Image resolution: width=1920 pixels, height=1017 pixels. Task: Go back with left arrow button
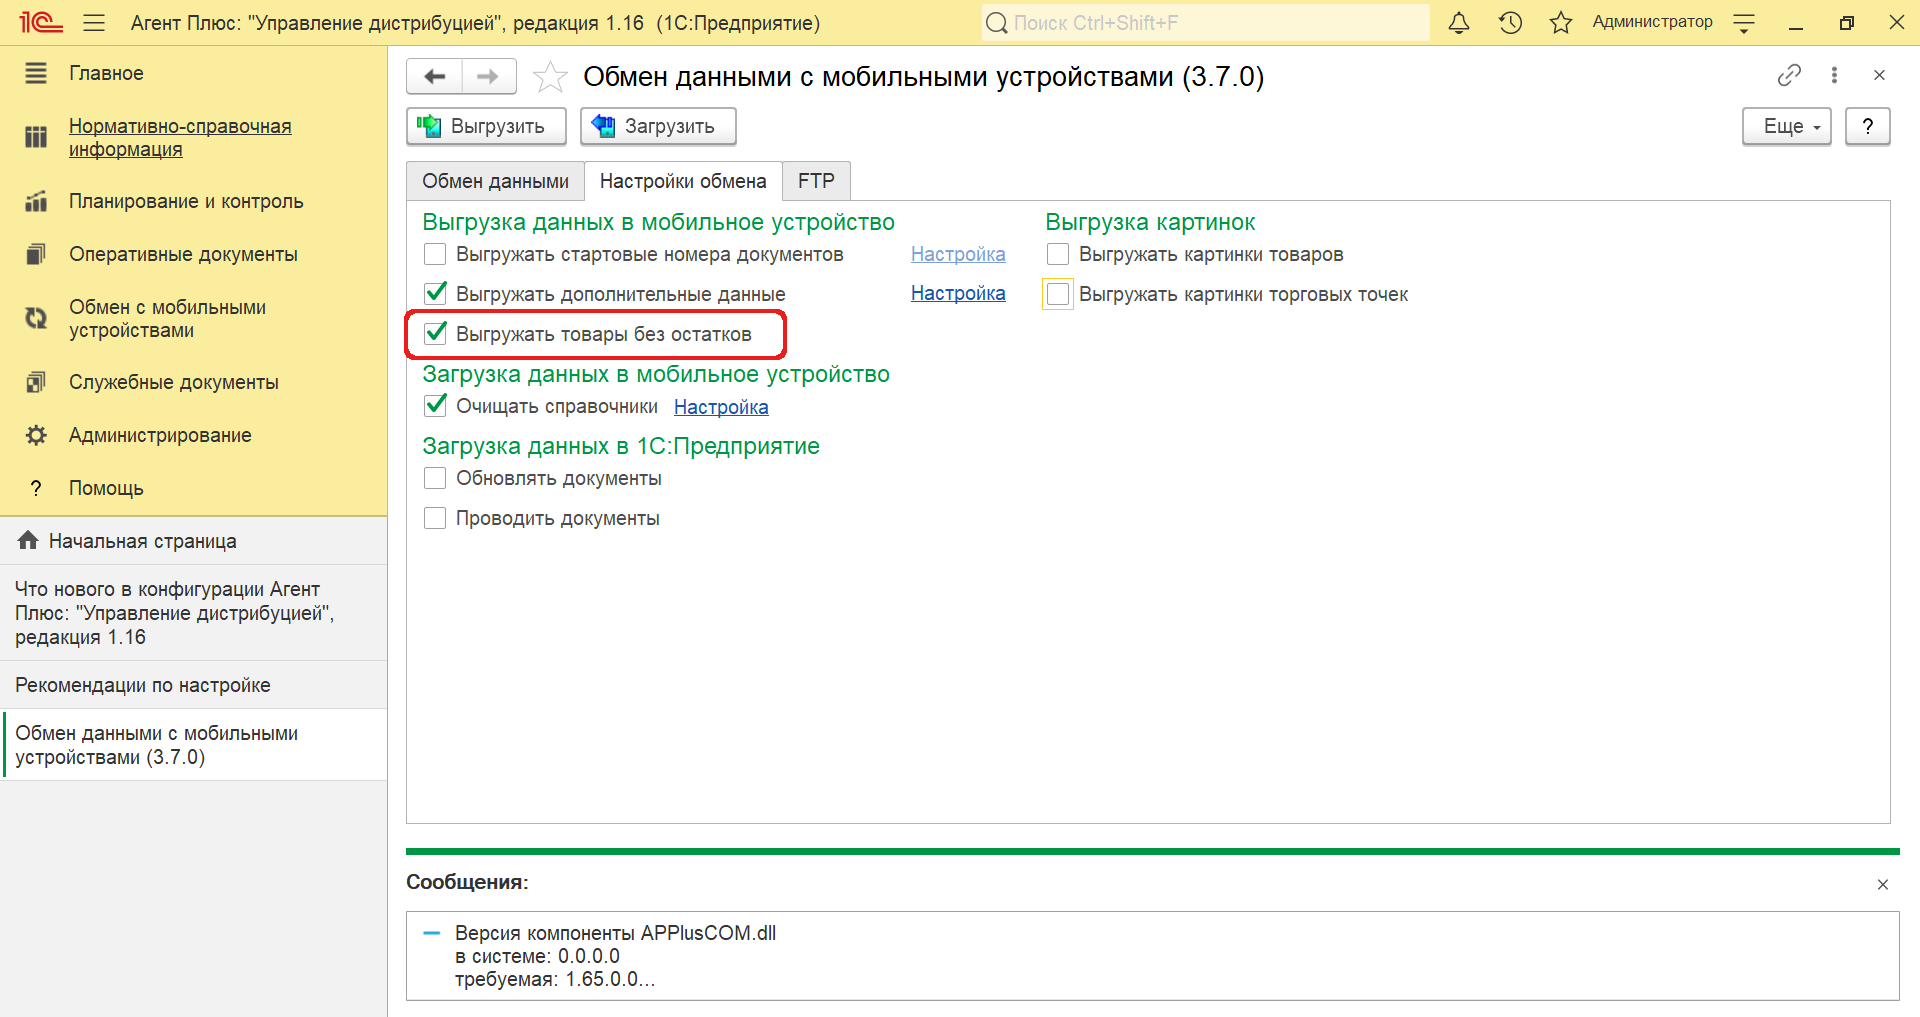coord(435,76)
